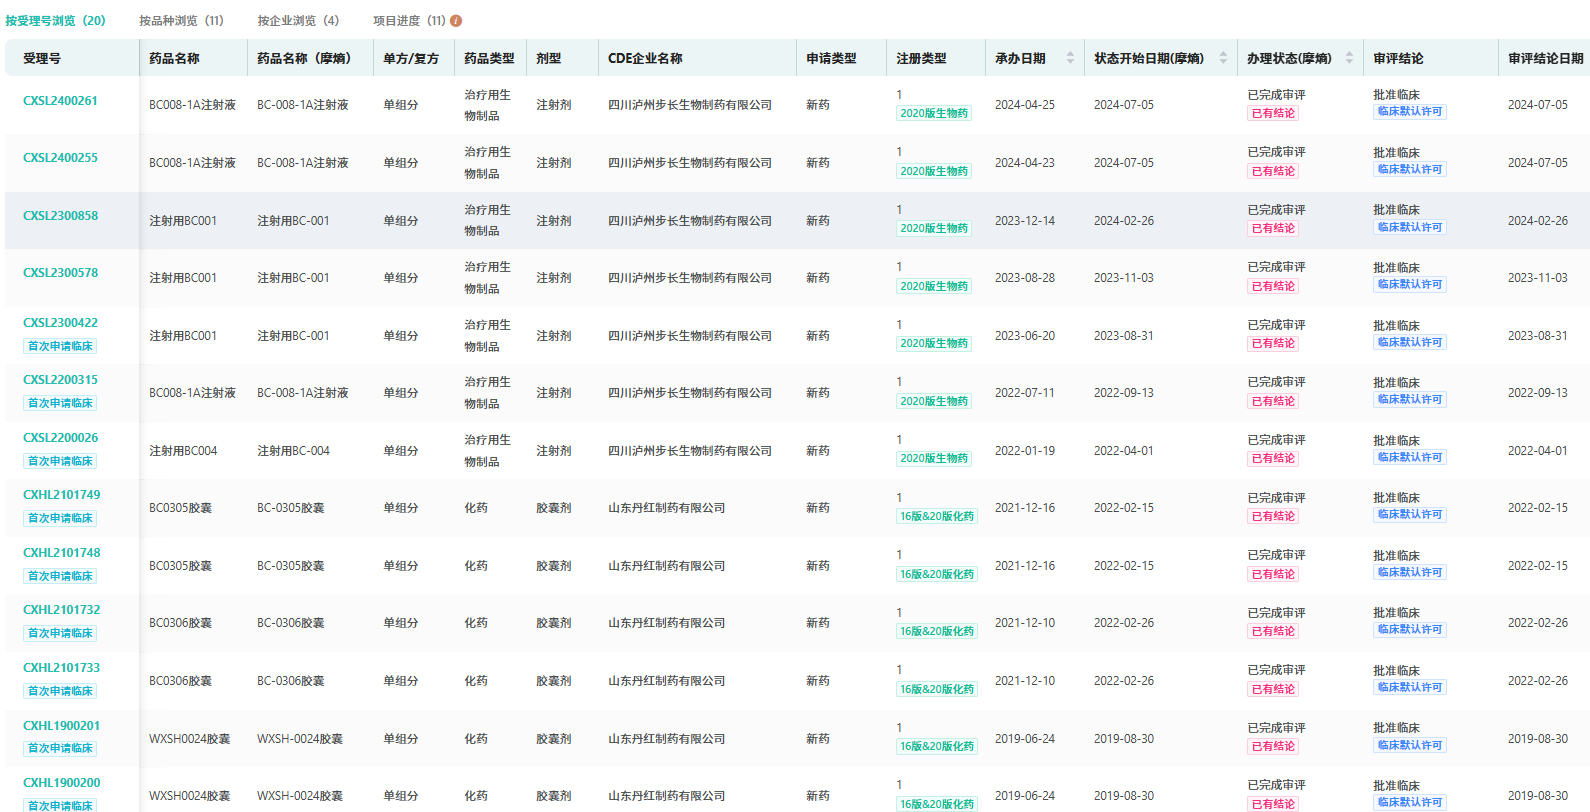1590x812 pixels.
Task: Click BC-0306胶囊 in row CXHL2101732
Action: click(291, 623)
